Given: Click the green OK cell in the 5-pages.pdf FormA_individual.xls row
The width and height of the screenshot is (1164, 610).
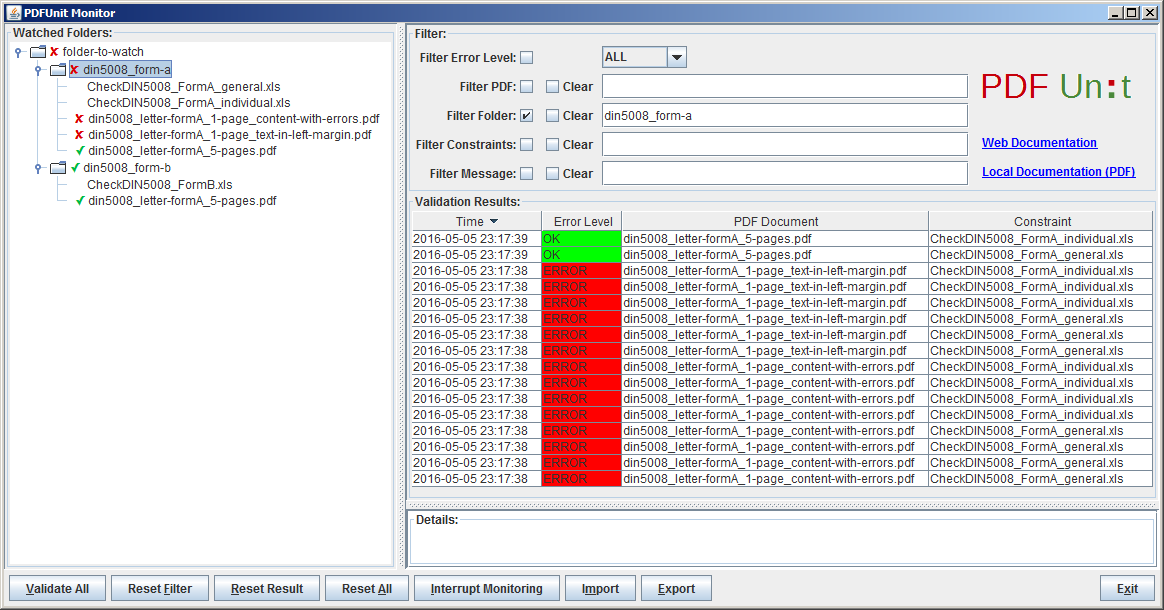Looking at the screenshot, I should click(x=582, y=239).
